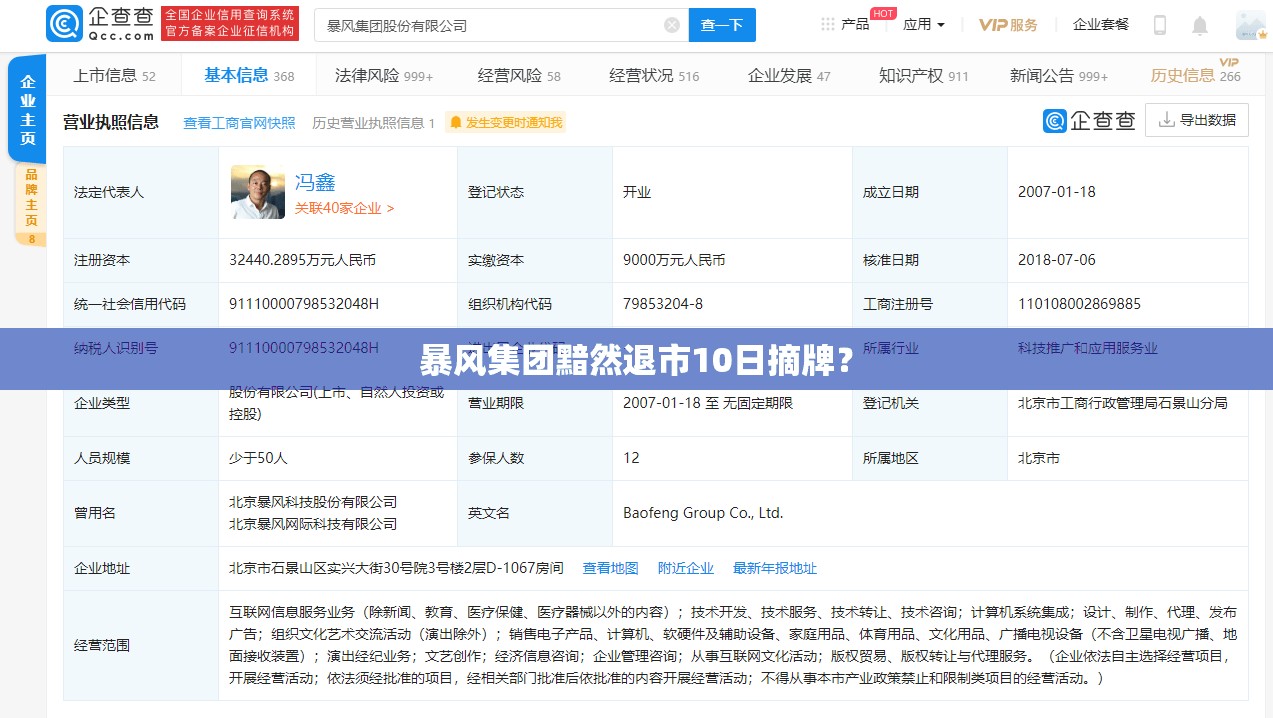Image resolution: width=1273 pixels, height=718 pixels.
Task: Click the Qcc.com logo
Action: click(101, 24)
